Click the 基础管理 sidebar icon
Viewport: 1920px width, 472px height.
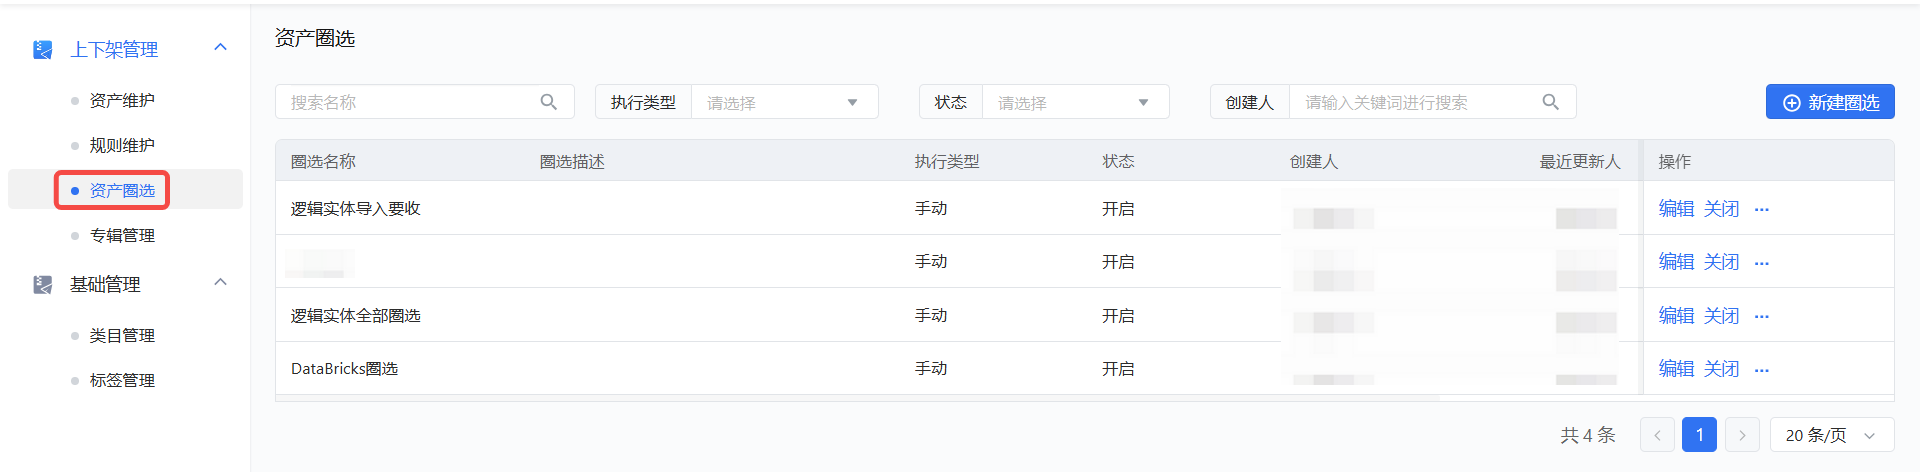[42, 285]
